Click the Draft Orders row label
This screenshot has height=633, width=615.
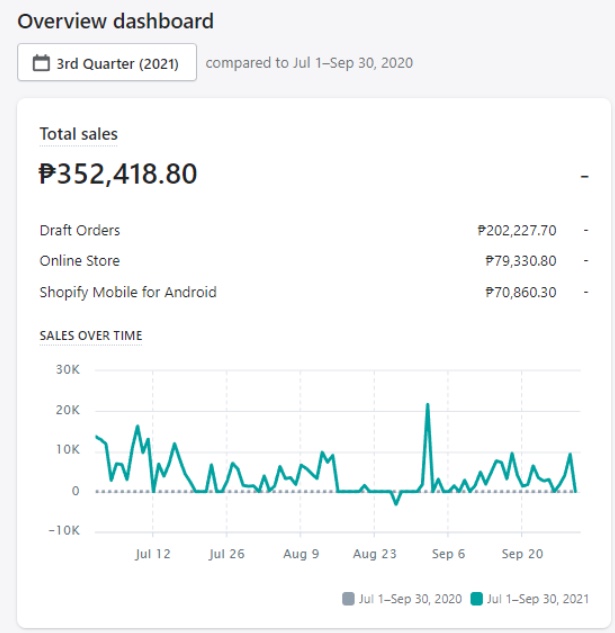(80, 231)
